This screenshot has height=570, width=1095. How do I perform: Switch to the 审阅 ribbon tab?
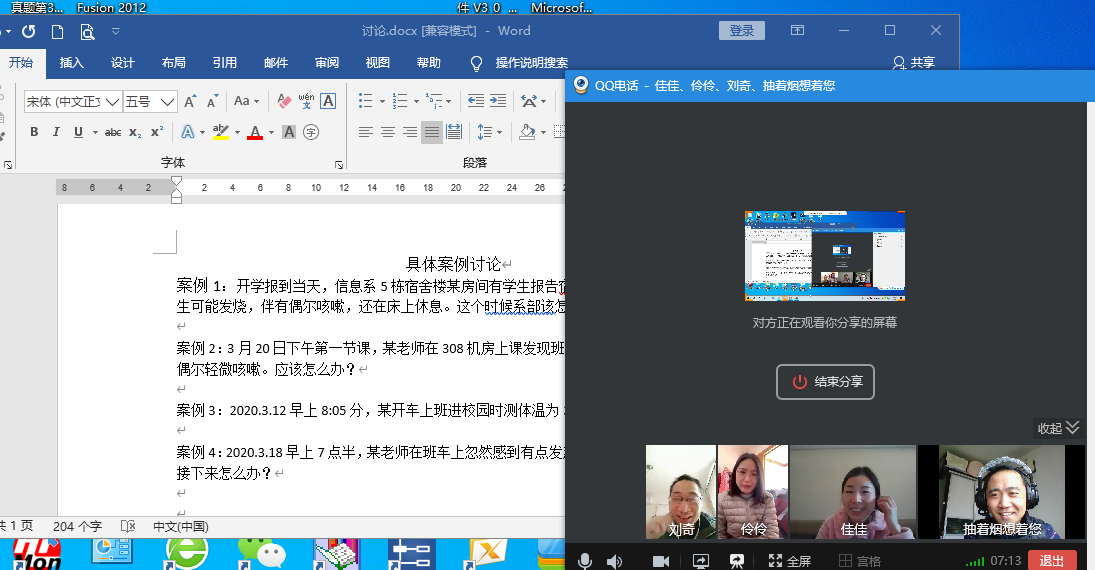tap(327, 63)
